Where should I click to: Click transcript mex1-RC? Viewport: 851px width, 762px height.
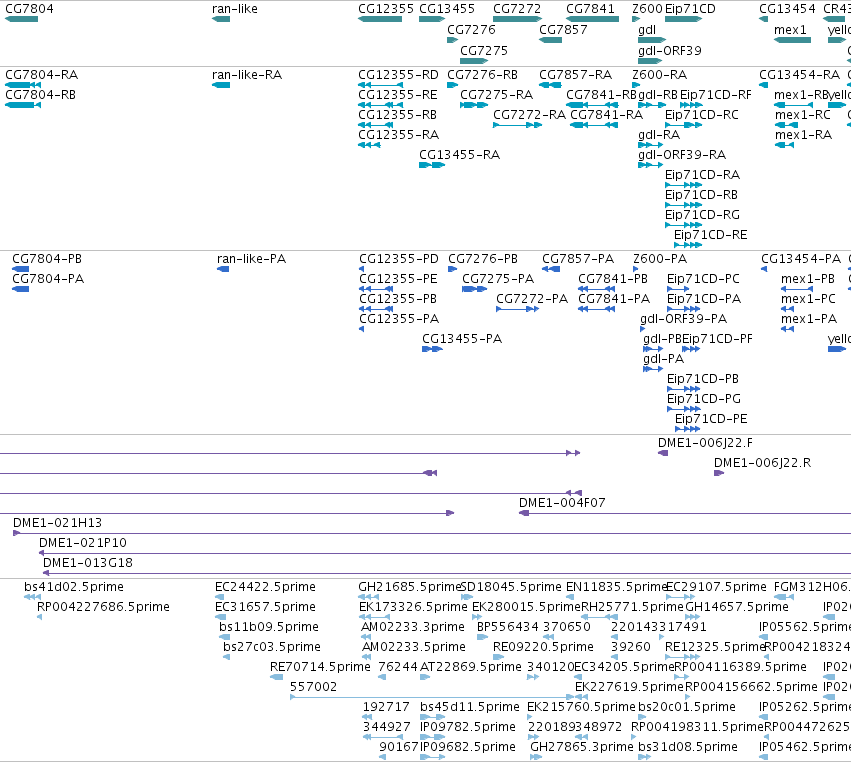click(803, 115)
